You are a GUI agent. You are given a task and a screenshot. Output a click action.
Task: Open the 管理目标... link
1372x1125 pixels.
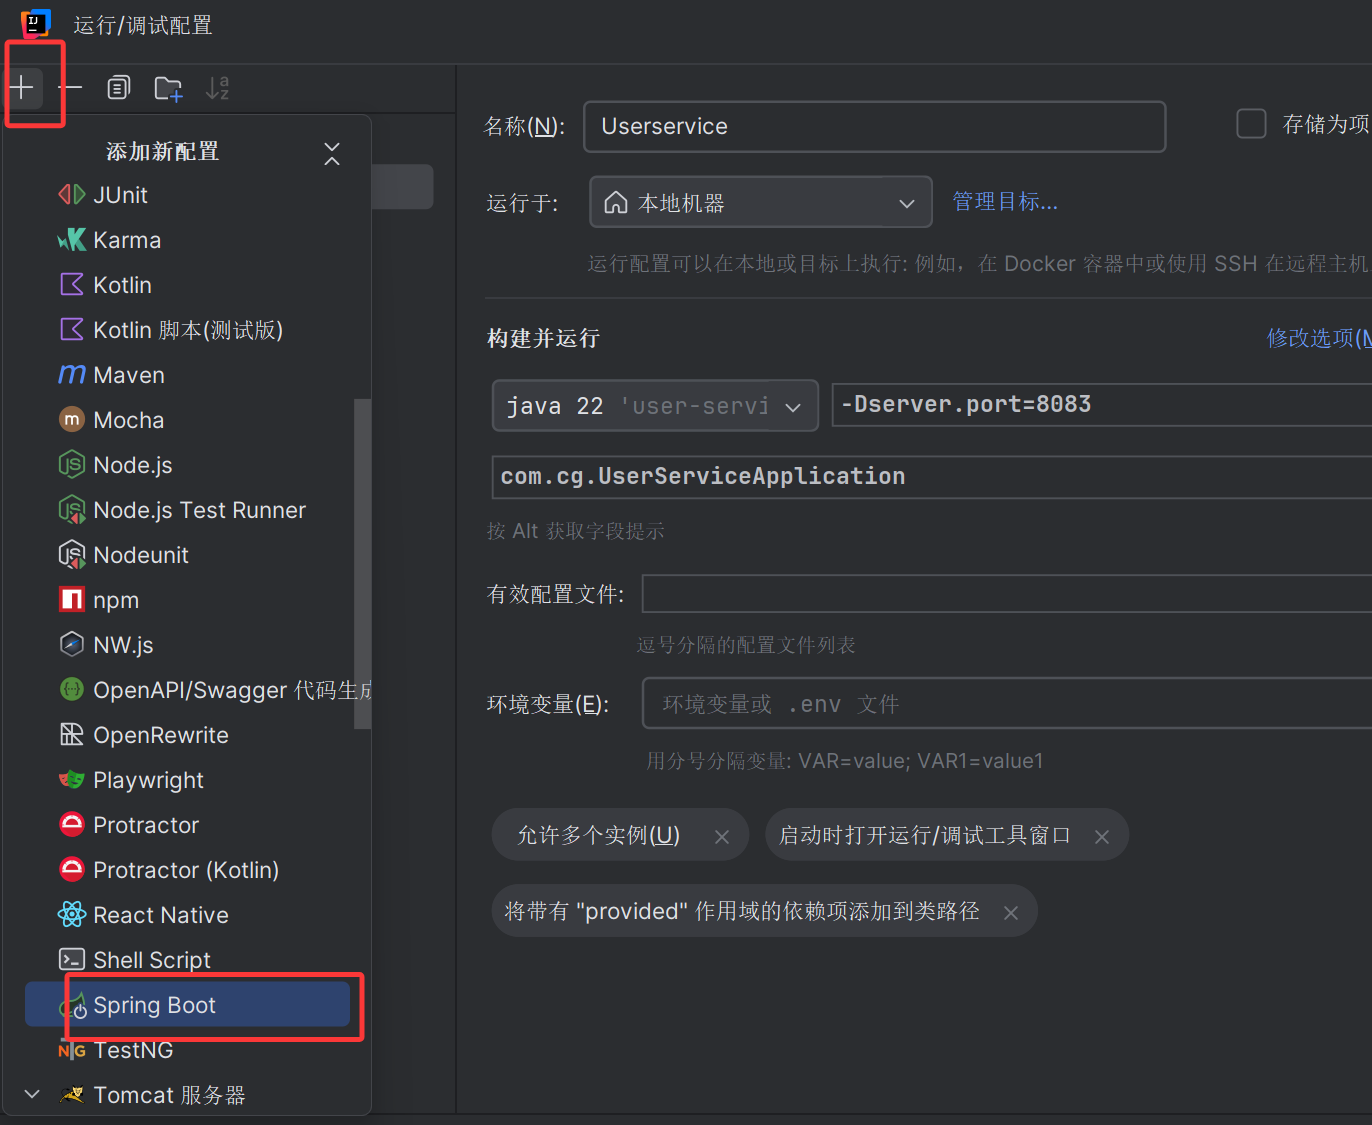click(x=1005, y=202)
